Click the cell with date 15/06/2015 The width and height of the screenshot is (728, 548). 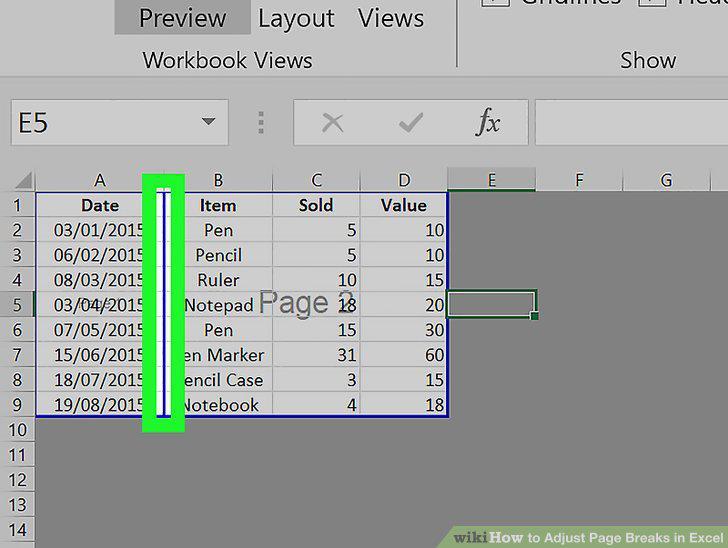point(100,355)
